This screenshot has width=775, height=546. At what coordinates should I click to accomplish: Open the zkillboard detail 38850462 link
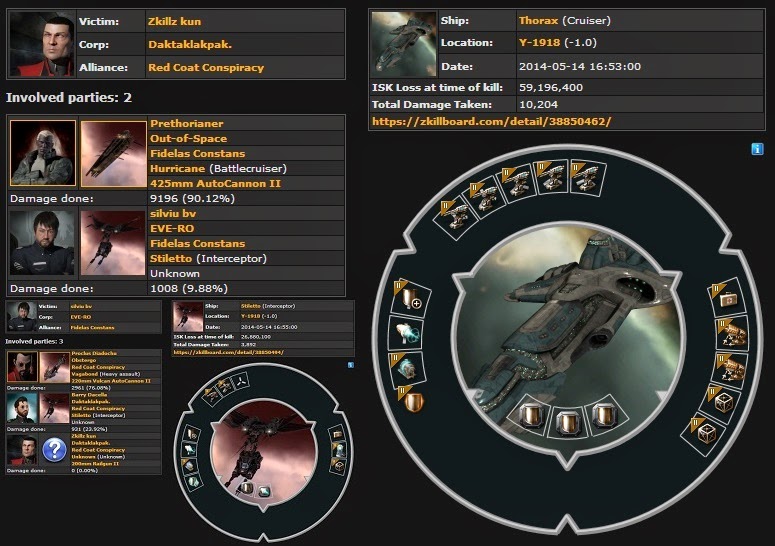(x=492, y=122)
